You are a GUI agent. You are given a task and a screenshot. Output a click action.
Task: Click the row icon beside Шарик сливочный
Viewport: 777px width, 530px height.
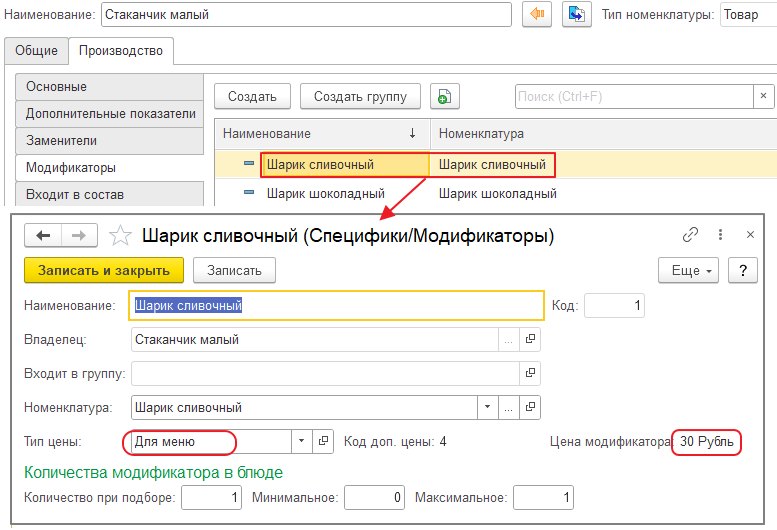[x=249, y=163]
